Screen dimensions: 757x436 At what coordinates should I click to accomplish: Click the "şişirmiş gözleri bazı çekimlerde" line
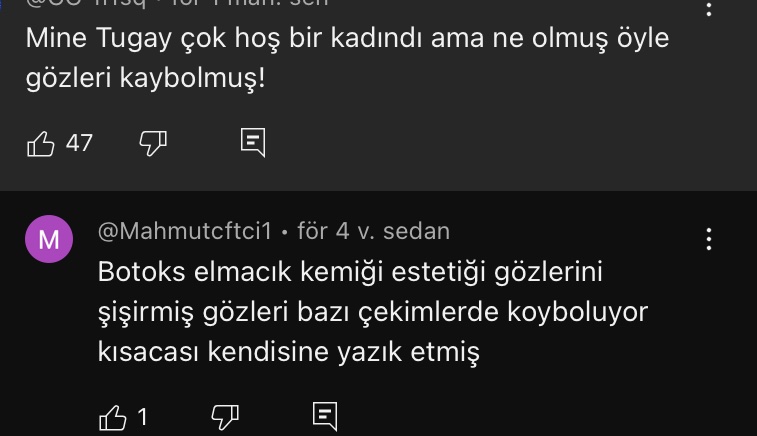click(x=372, y=312)
